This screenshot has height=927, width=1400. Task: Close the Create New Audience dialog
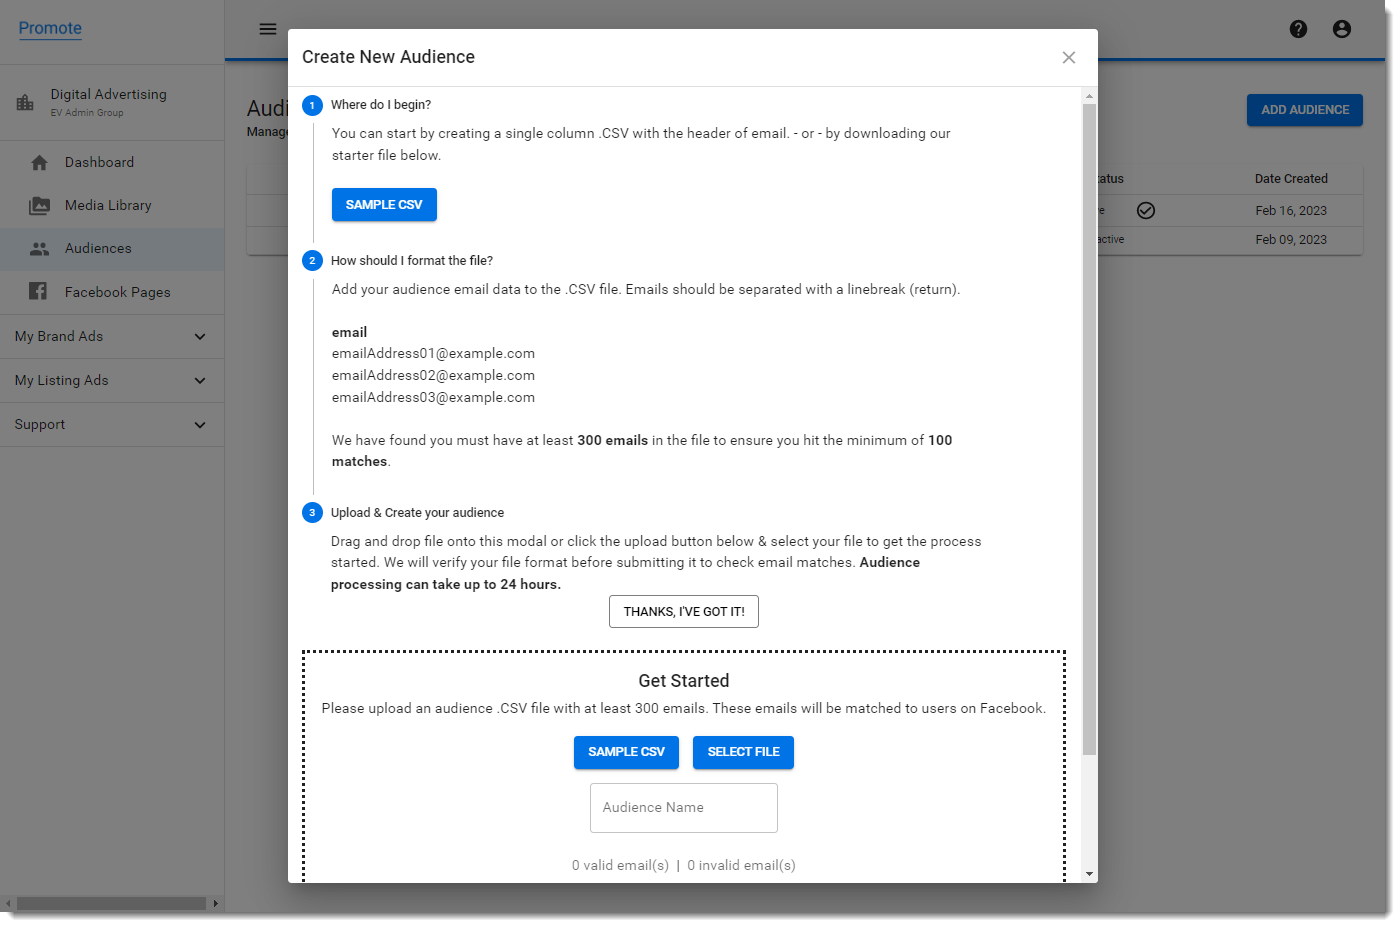[x=1069, y=58]
